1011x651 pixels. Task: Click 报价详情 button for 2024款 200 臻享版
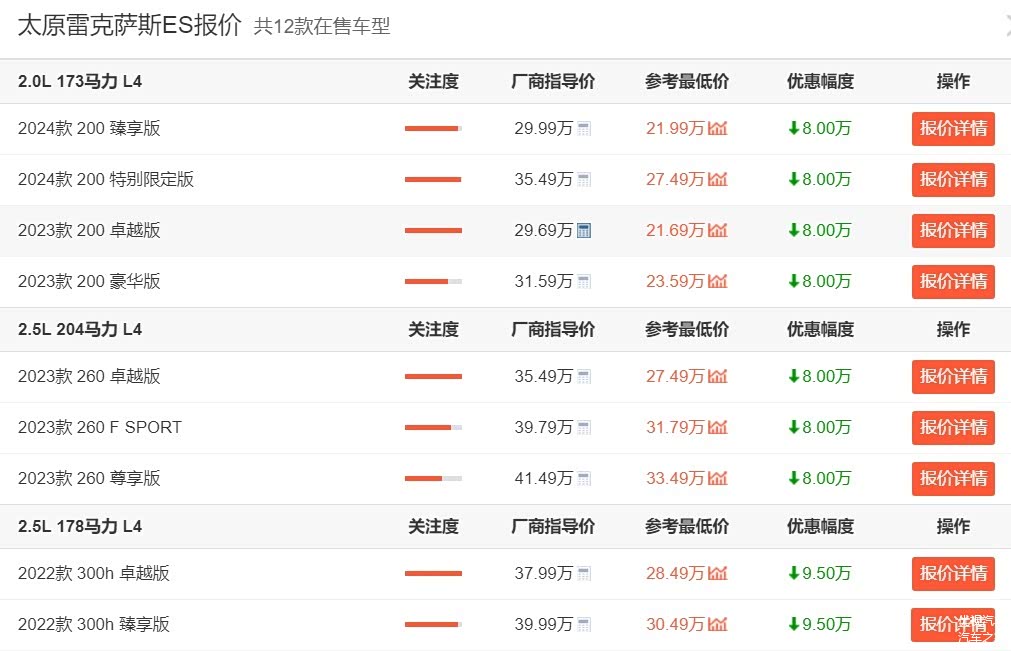[952, 129]
